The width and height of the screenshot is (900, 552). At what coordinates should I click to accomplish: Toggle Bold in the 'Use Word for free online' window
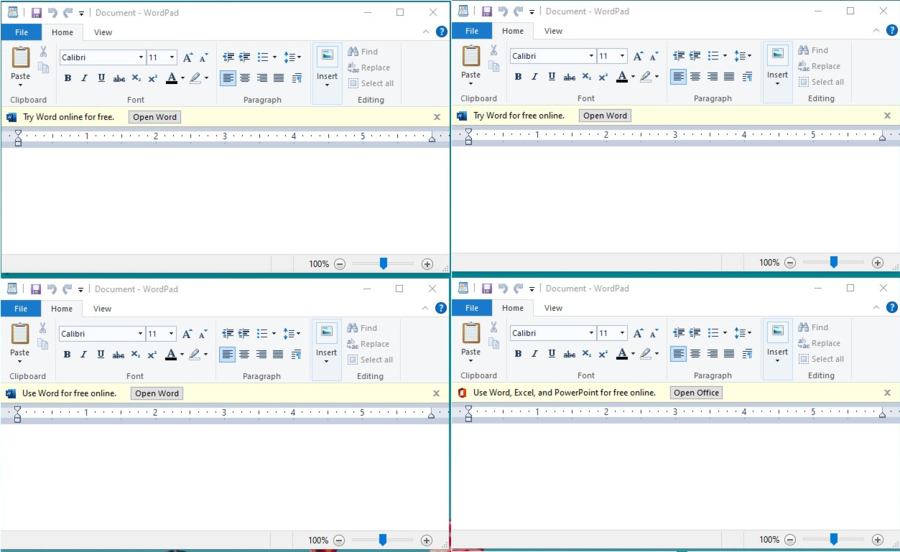[67, 355]
